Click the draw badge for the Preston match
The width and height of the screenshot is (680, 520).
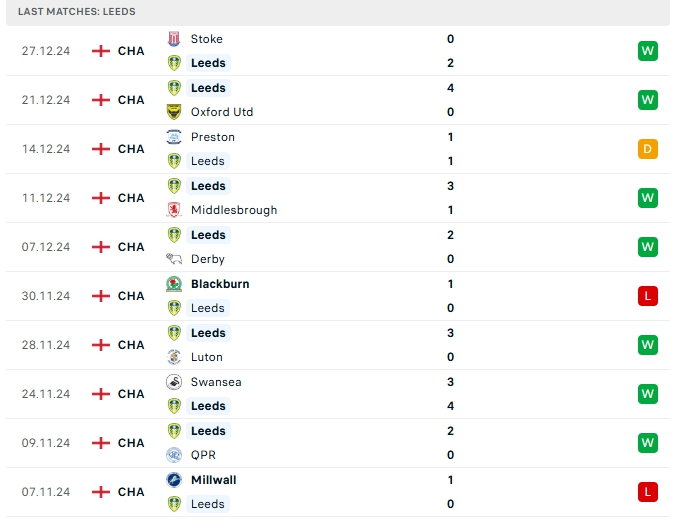[648, 149]
